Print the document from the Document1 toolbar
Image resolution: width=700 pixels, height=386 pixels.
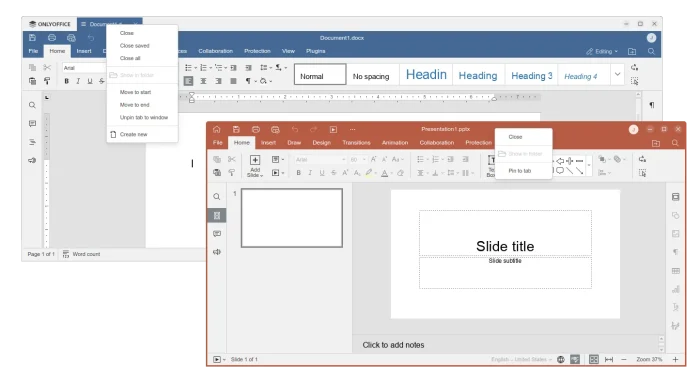tap(52, 38)
